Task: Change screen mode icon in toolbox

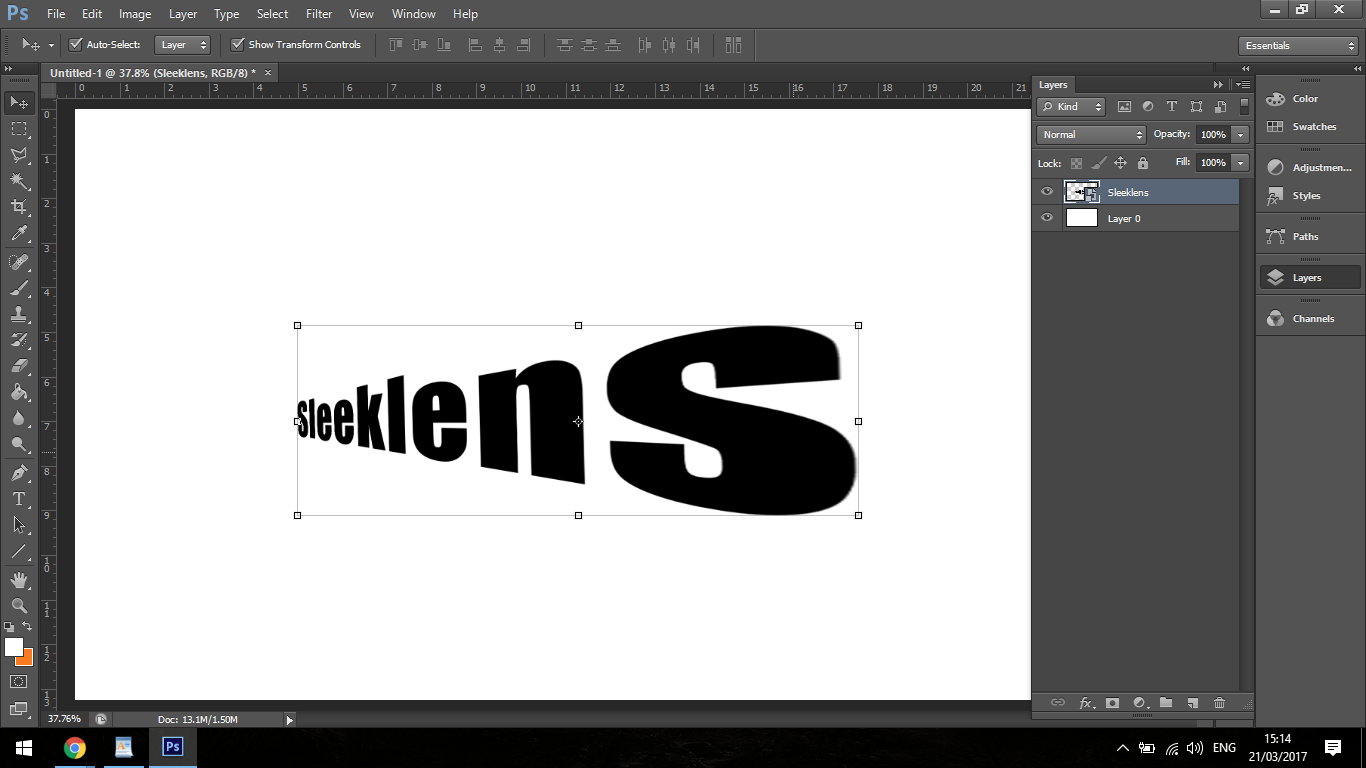Action: click(x=19, y=709)
